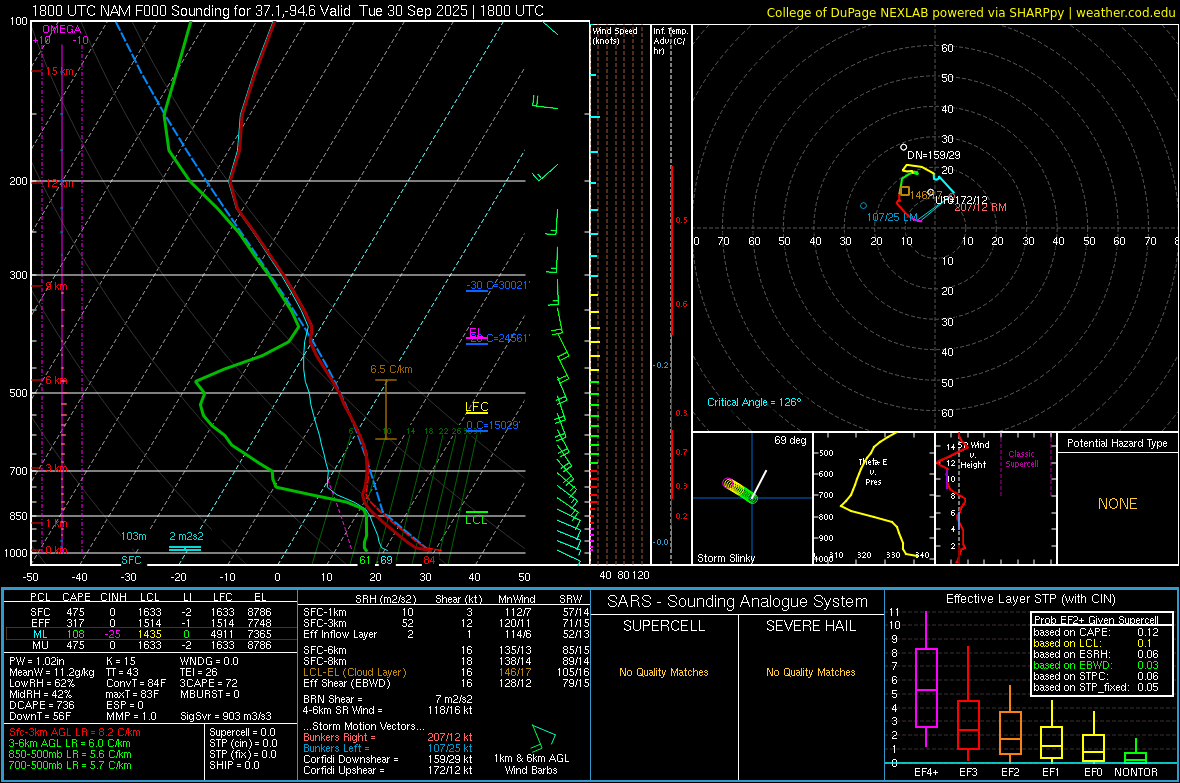Click the 'K = 15' index value
1180x783 pixels.
[120, 661]
